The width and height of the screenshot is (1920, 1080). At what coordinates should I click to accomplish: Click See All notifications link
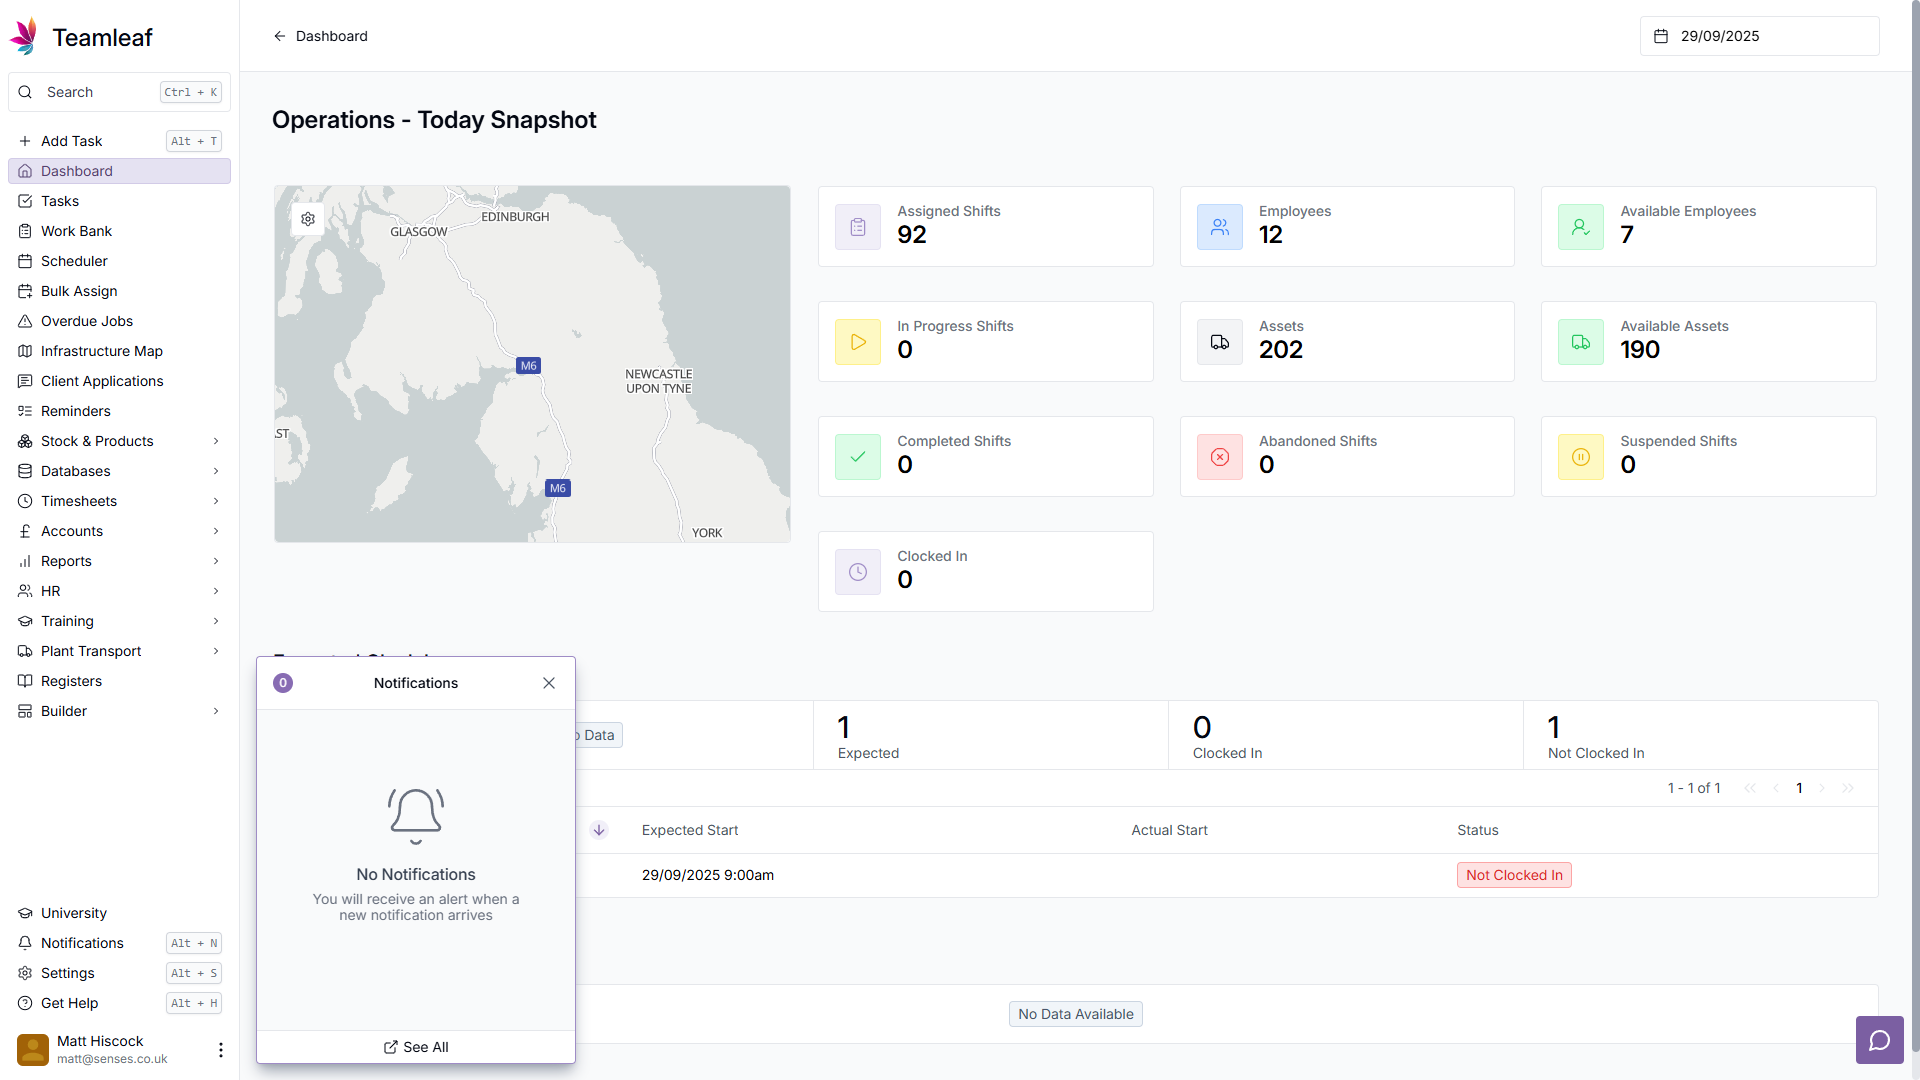[x=416, y=1047]
